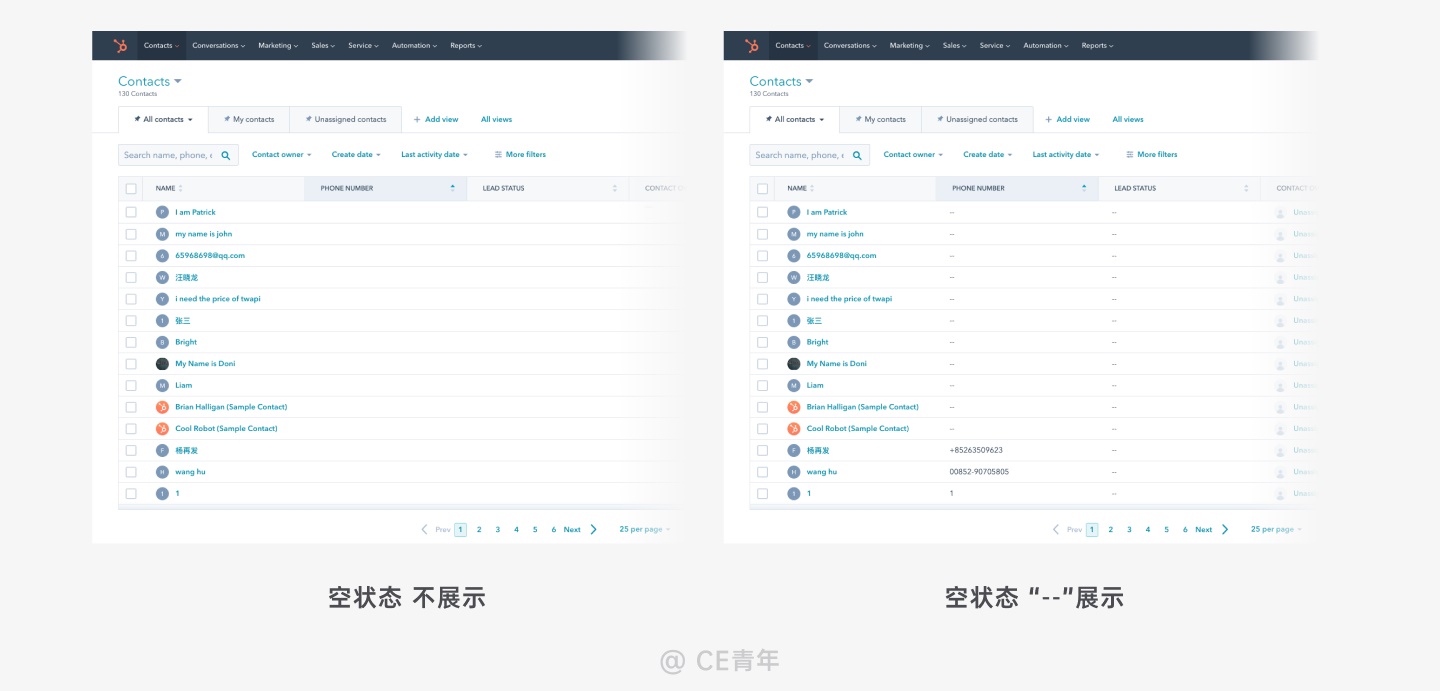Check the Liam row in right screenshot
This screenshot has height=691, width=1441.
pos(763,385)
